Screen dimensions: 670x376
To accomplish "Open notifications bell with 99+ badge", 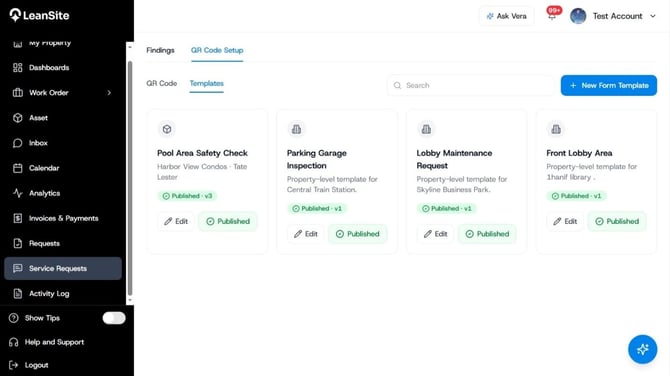I will pyautogui.click(x=553, y=14).
